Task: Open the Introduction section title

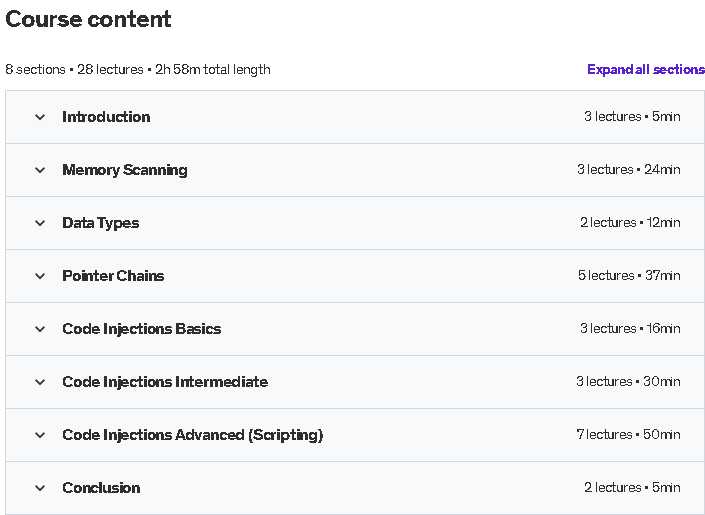Action: 106,117
